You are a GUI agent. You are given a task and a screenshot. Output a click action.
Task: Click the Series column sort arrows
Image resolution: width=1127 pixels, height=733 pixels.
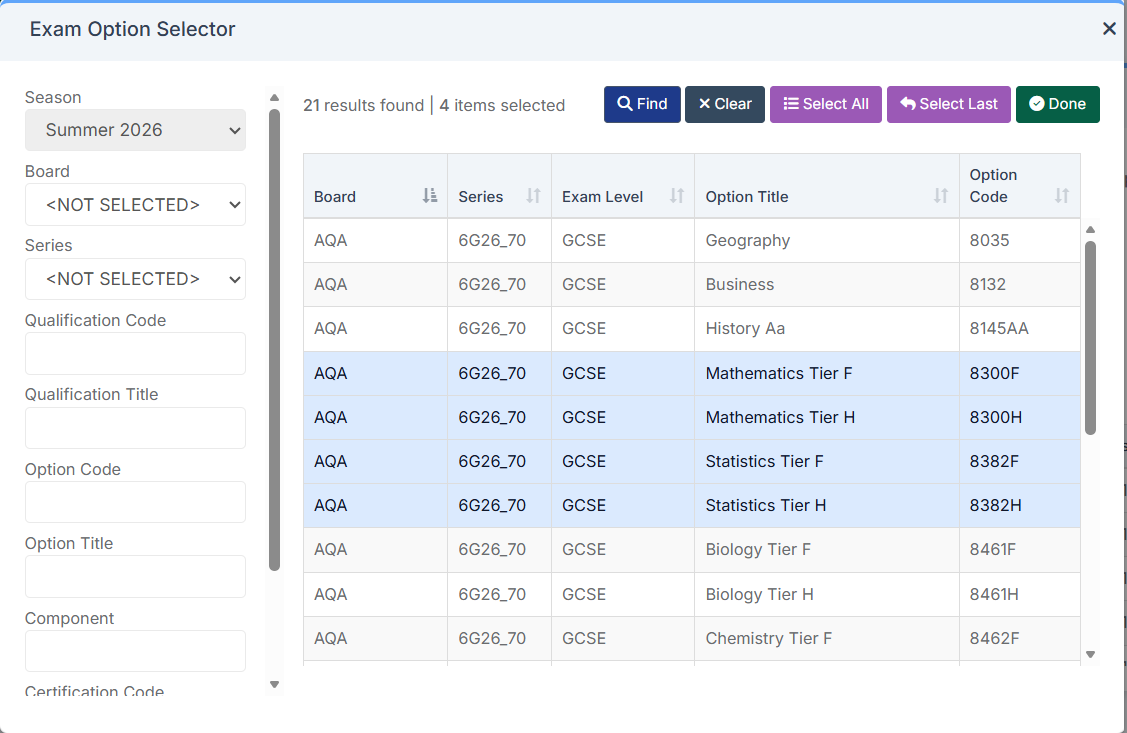pos(533,196)
